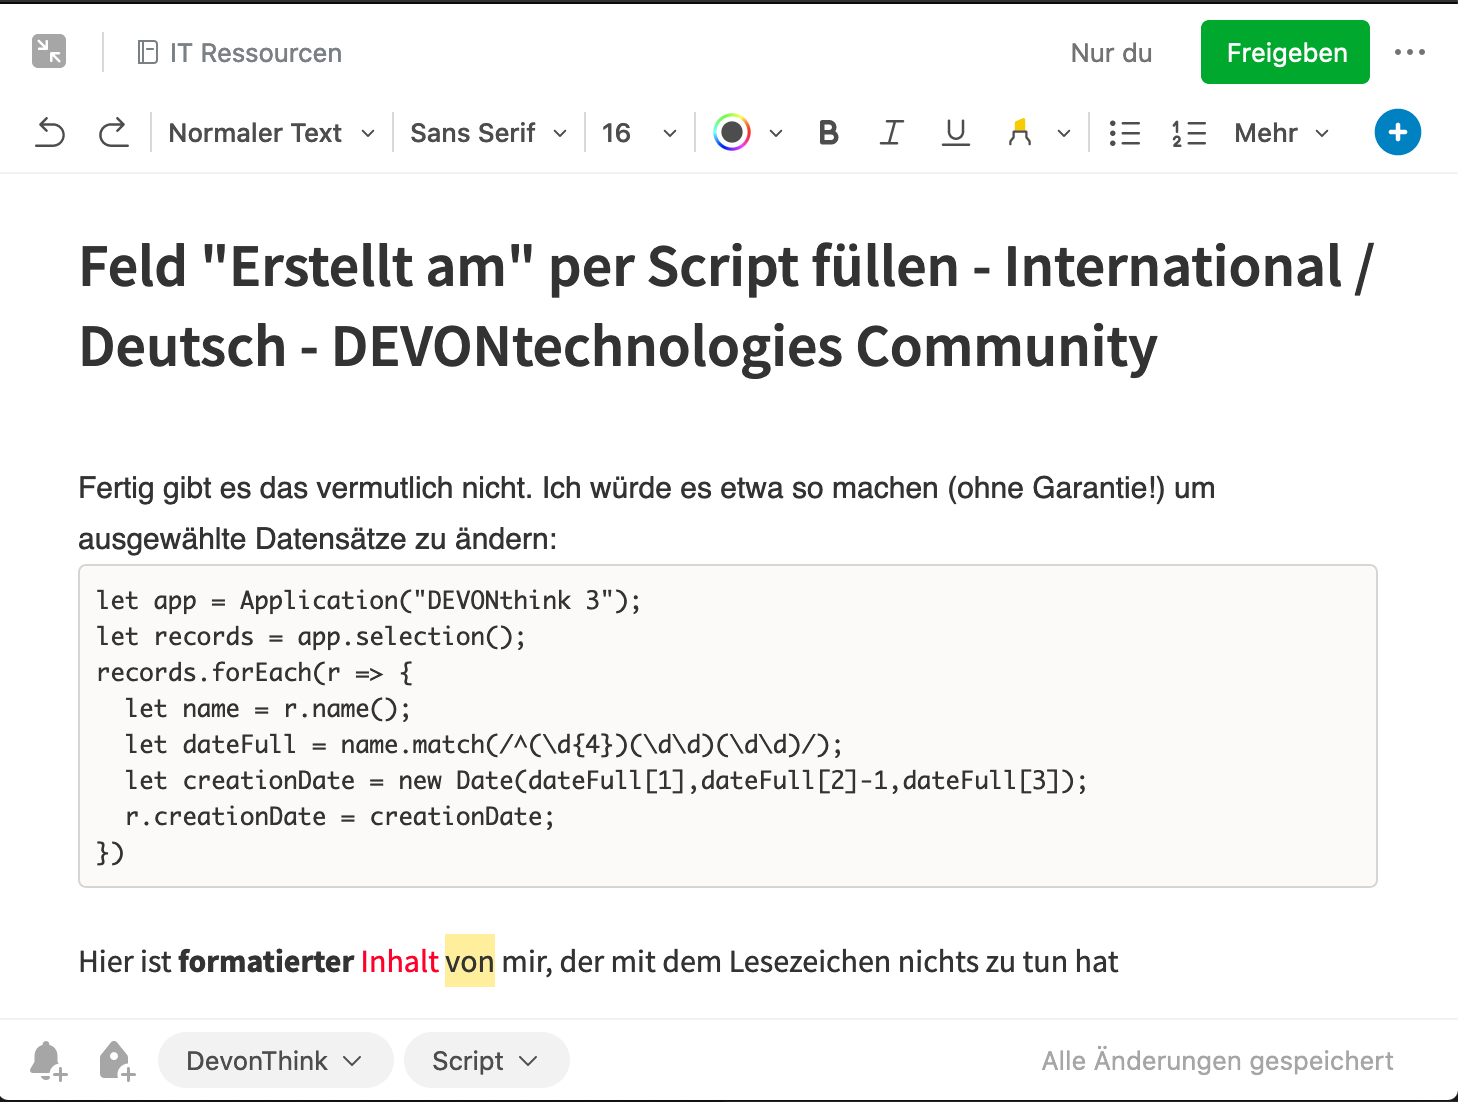This screenshot has height=1102, width=1458.
Task: Click the red word Inhalt
Action: click(400, 961)
